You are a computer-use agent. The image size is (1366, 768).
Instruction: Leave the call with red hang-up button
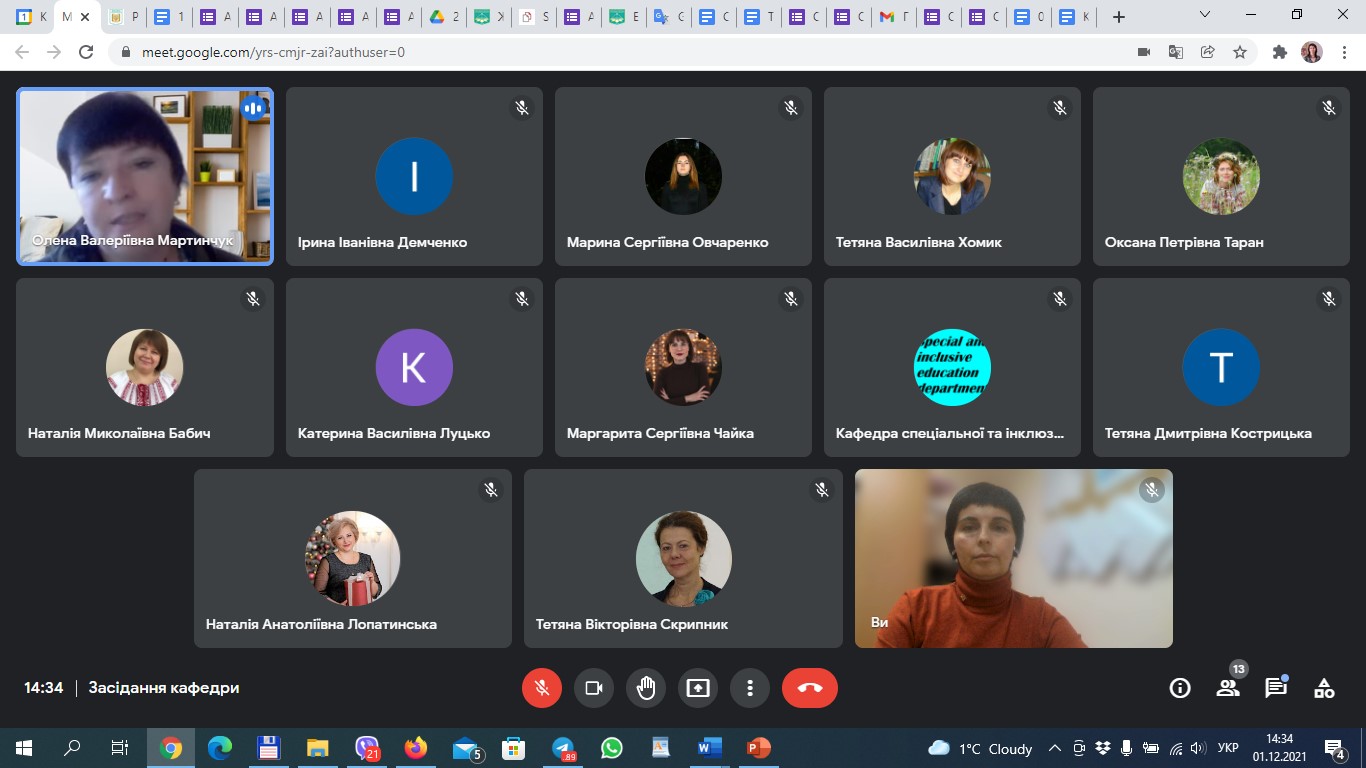(809, 688)
